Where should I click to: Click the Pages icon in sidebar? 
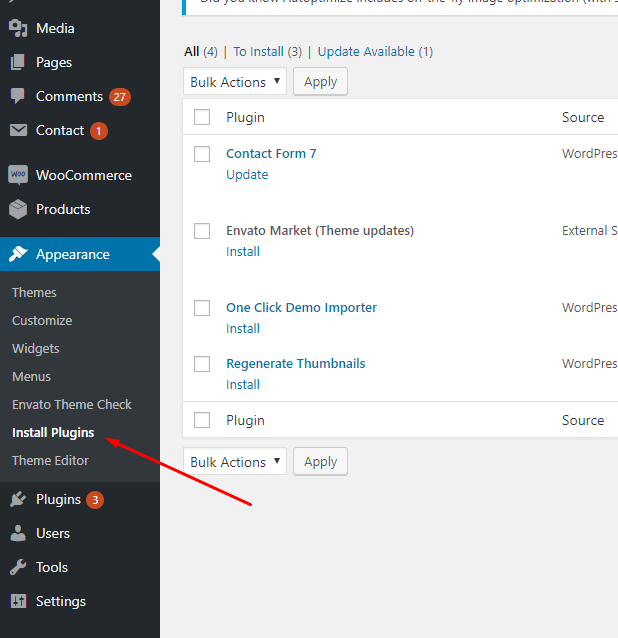18,62
